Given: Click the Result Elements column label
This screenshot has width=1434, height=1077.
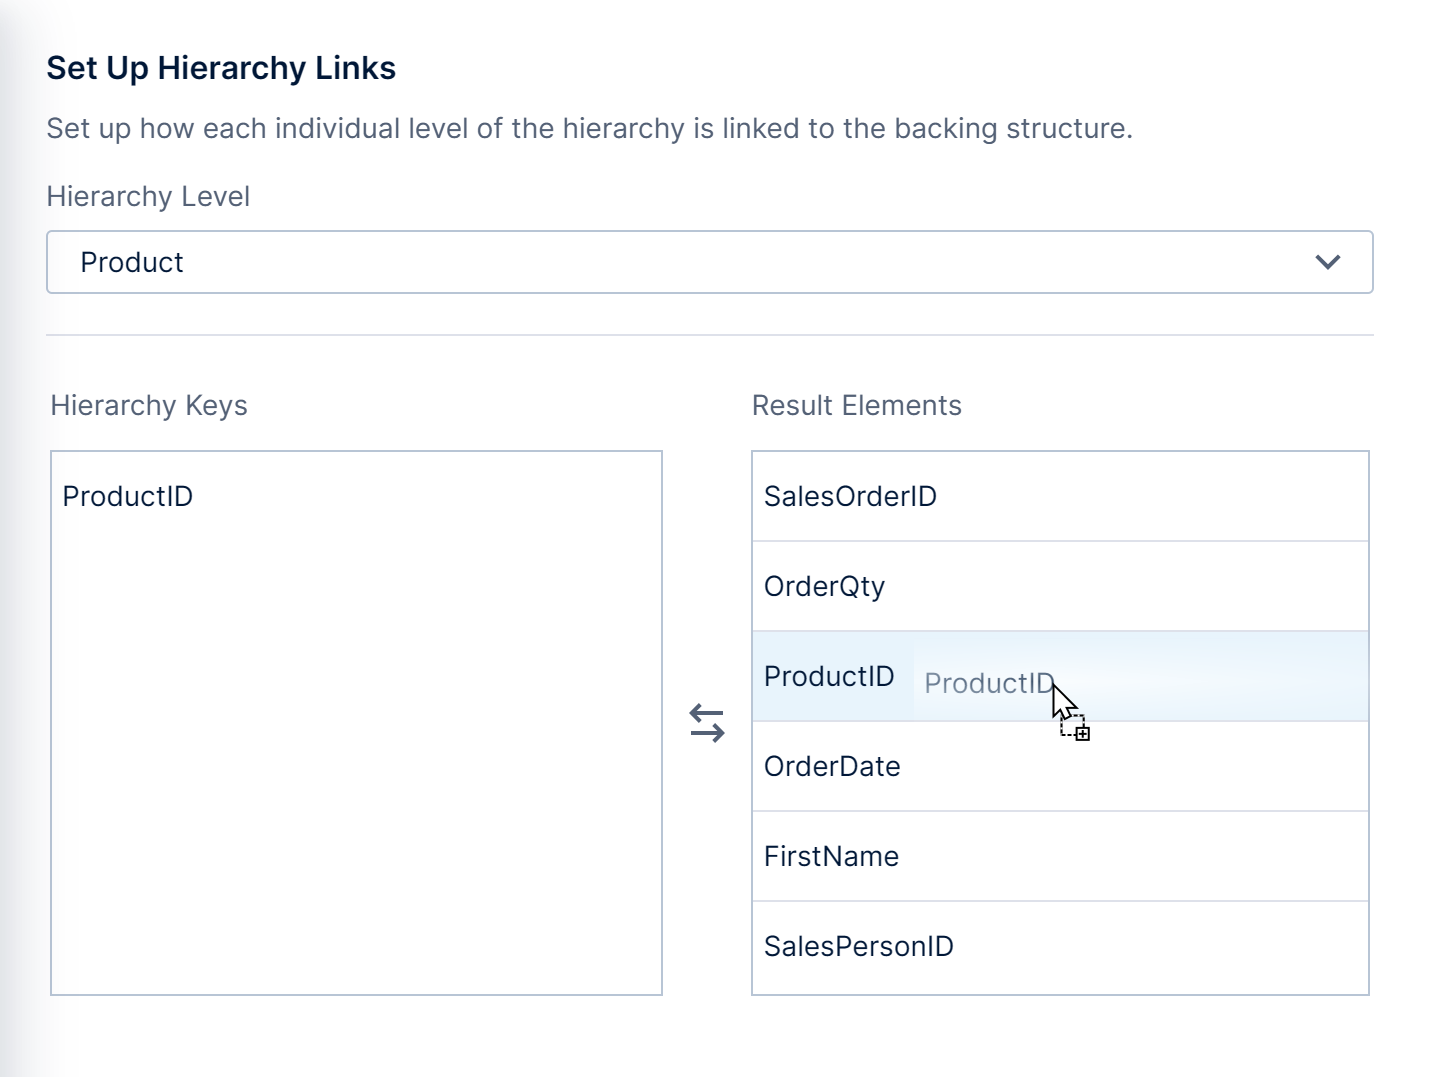Looking at the screenshot, I should coord(857,405).
